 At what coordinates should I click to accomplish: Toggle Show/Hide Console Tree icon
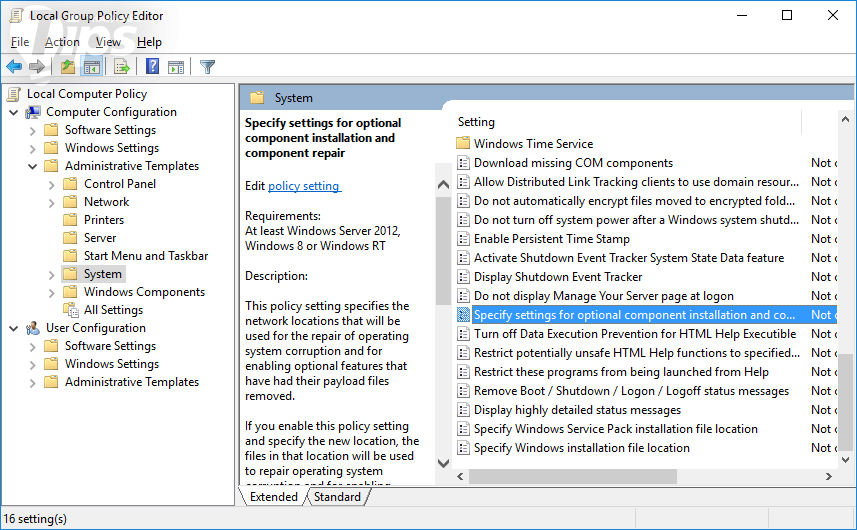(92, 67)
